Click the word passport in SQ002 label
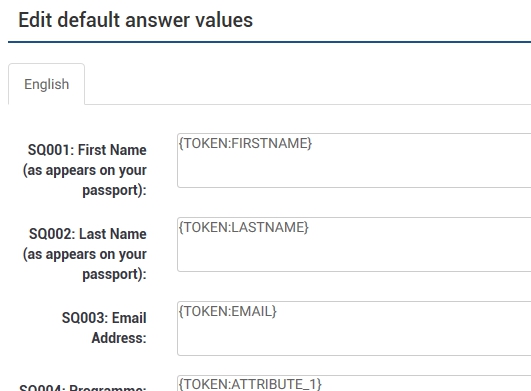The width and height of the screenshot is (531, 391). click(110, 274)
